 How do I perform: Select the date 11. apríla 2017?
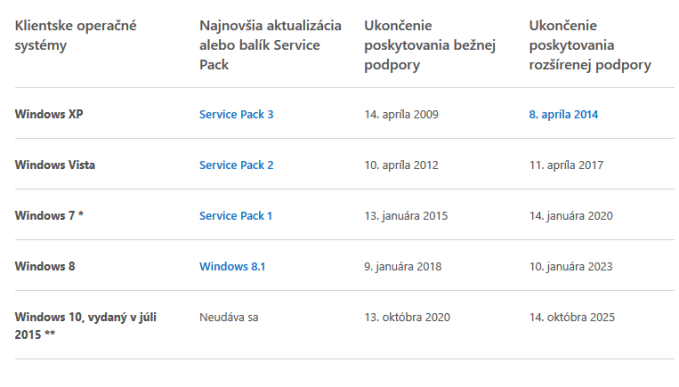[x=566, y=165]
